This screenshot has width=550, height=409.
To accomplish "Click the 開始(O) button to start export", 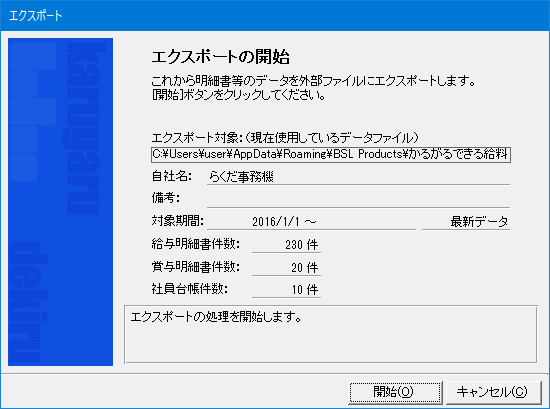I will (x=395, y=392).
